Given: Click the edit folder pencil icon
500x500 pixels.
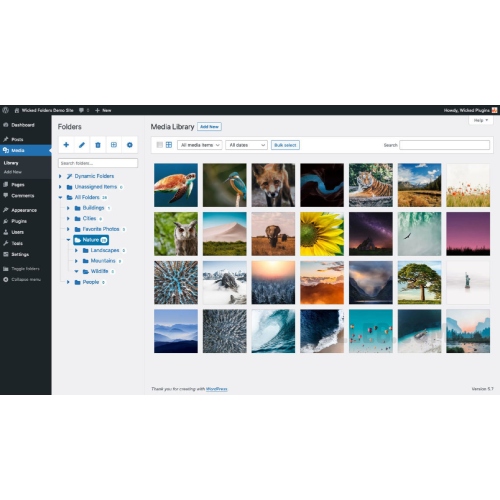Looking at the screenshot, I should 82,145.
